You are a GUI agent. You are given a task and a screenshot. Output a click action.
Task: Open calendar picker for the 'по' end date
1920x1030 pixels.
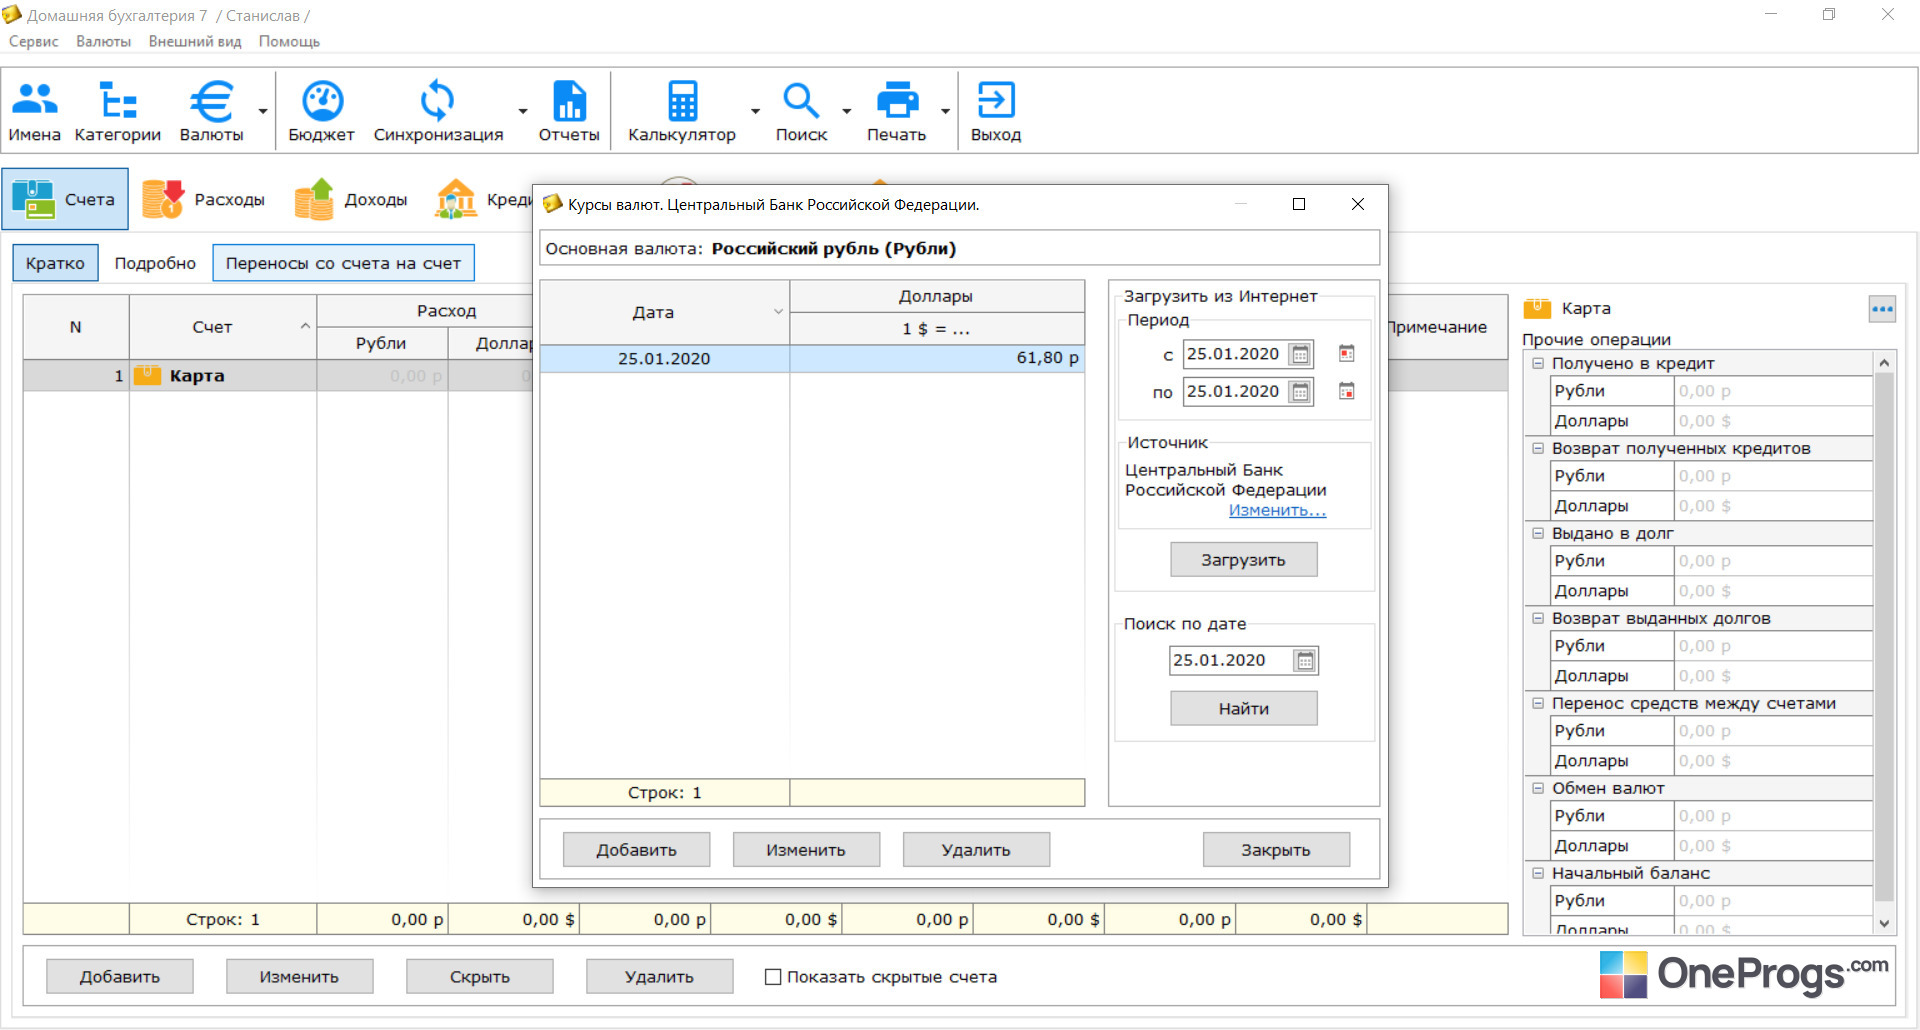pos(1300,392)
